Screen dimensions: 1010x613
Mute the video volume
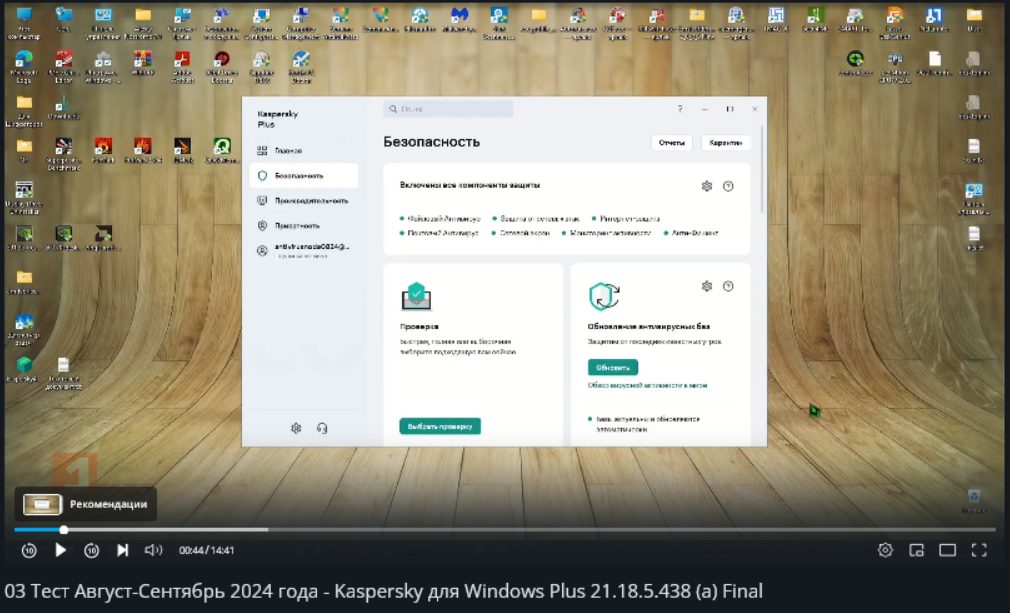(153, 550)
